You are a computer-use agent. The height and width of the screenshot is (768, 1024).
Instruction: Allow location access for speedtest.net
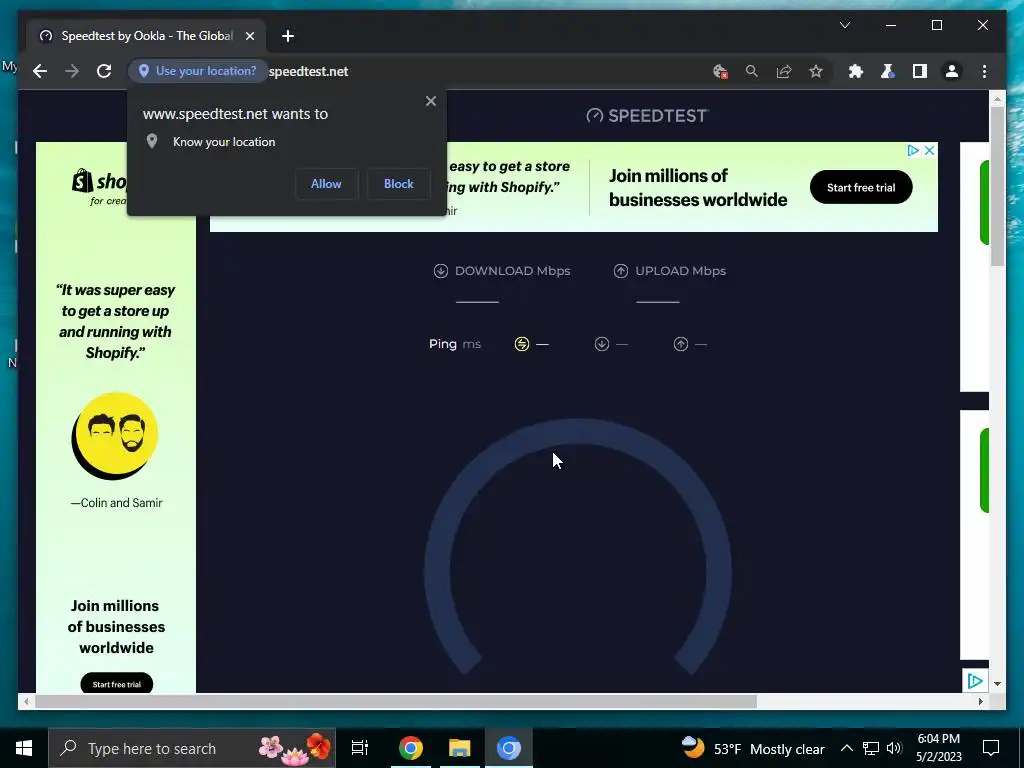point(327,184)
